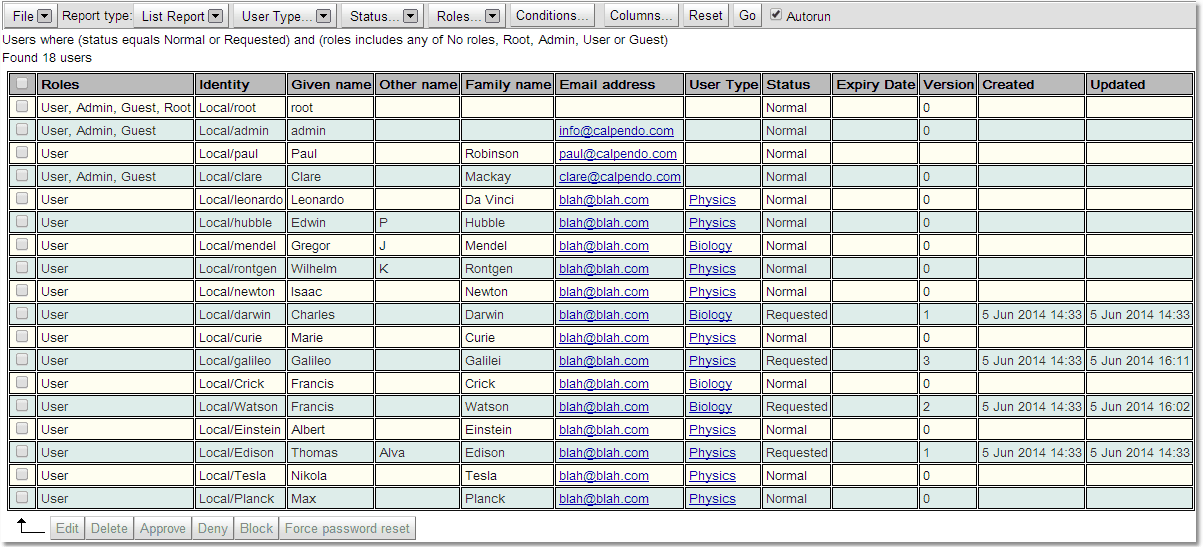The width and height of the screenshot is (1203, 549).
Task: Tick the select-all checkbox in header
Action: coord(22,84)
